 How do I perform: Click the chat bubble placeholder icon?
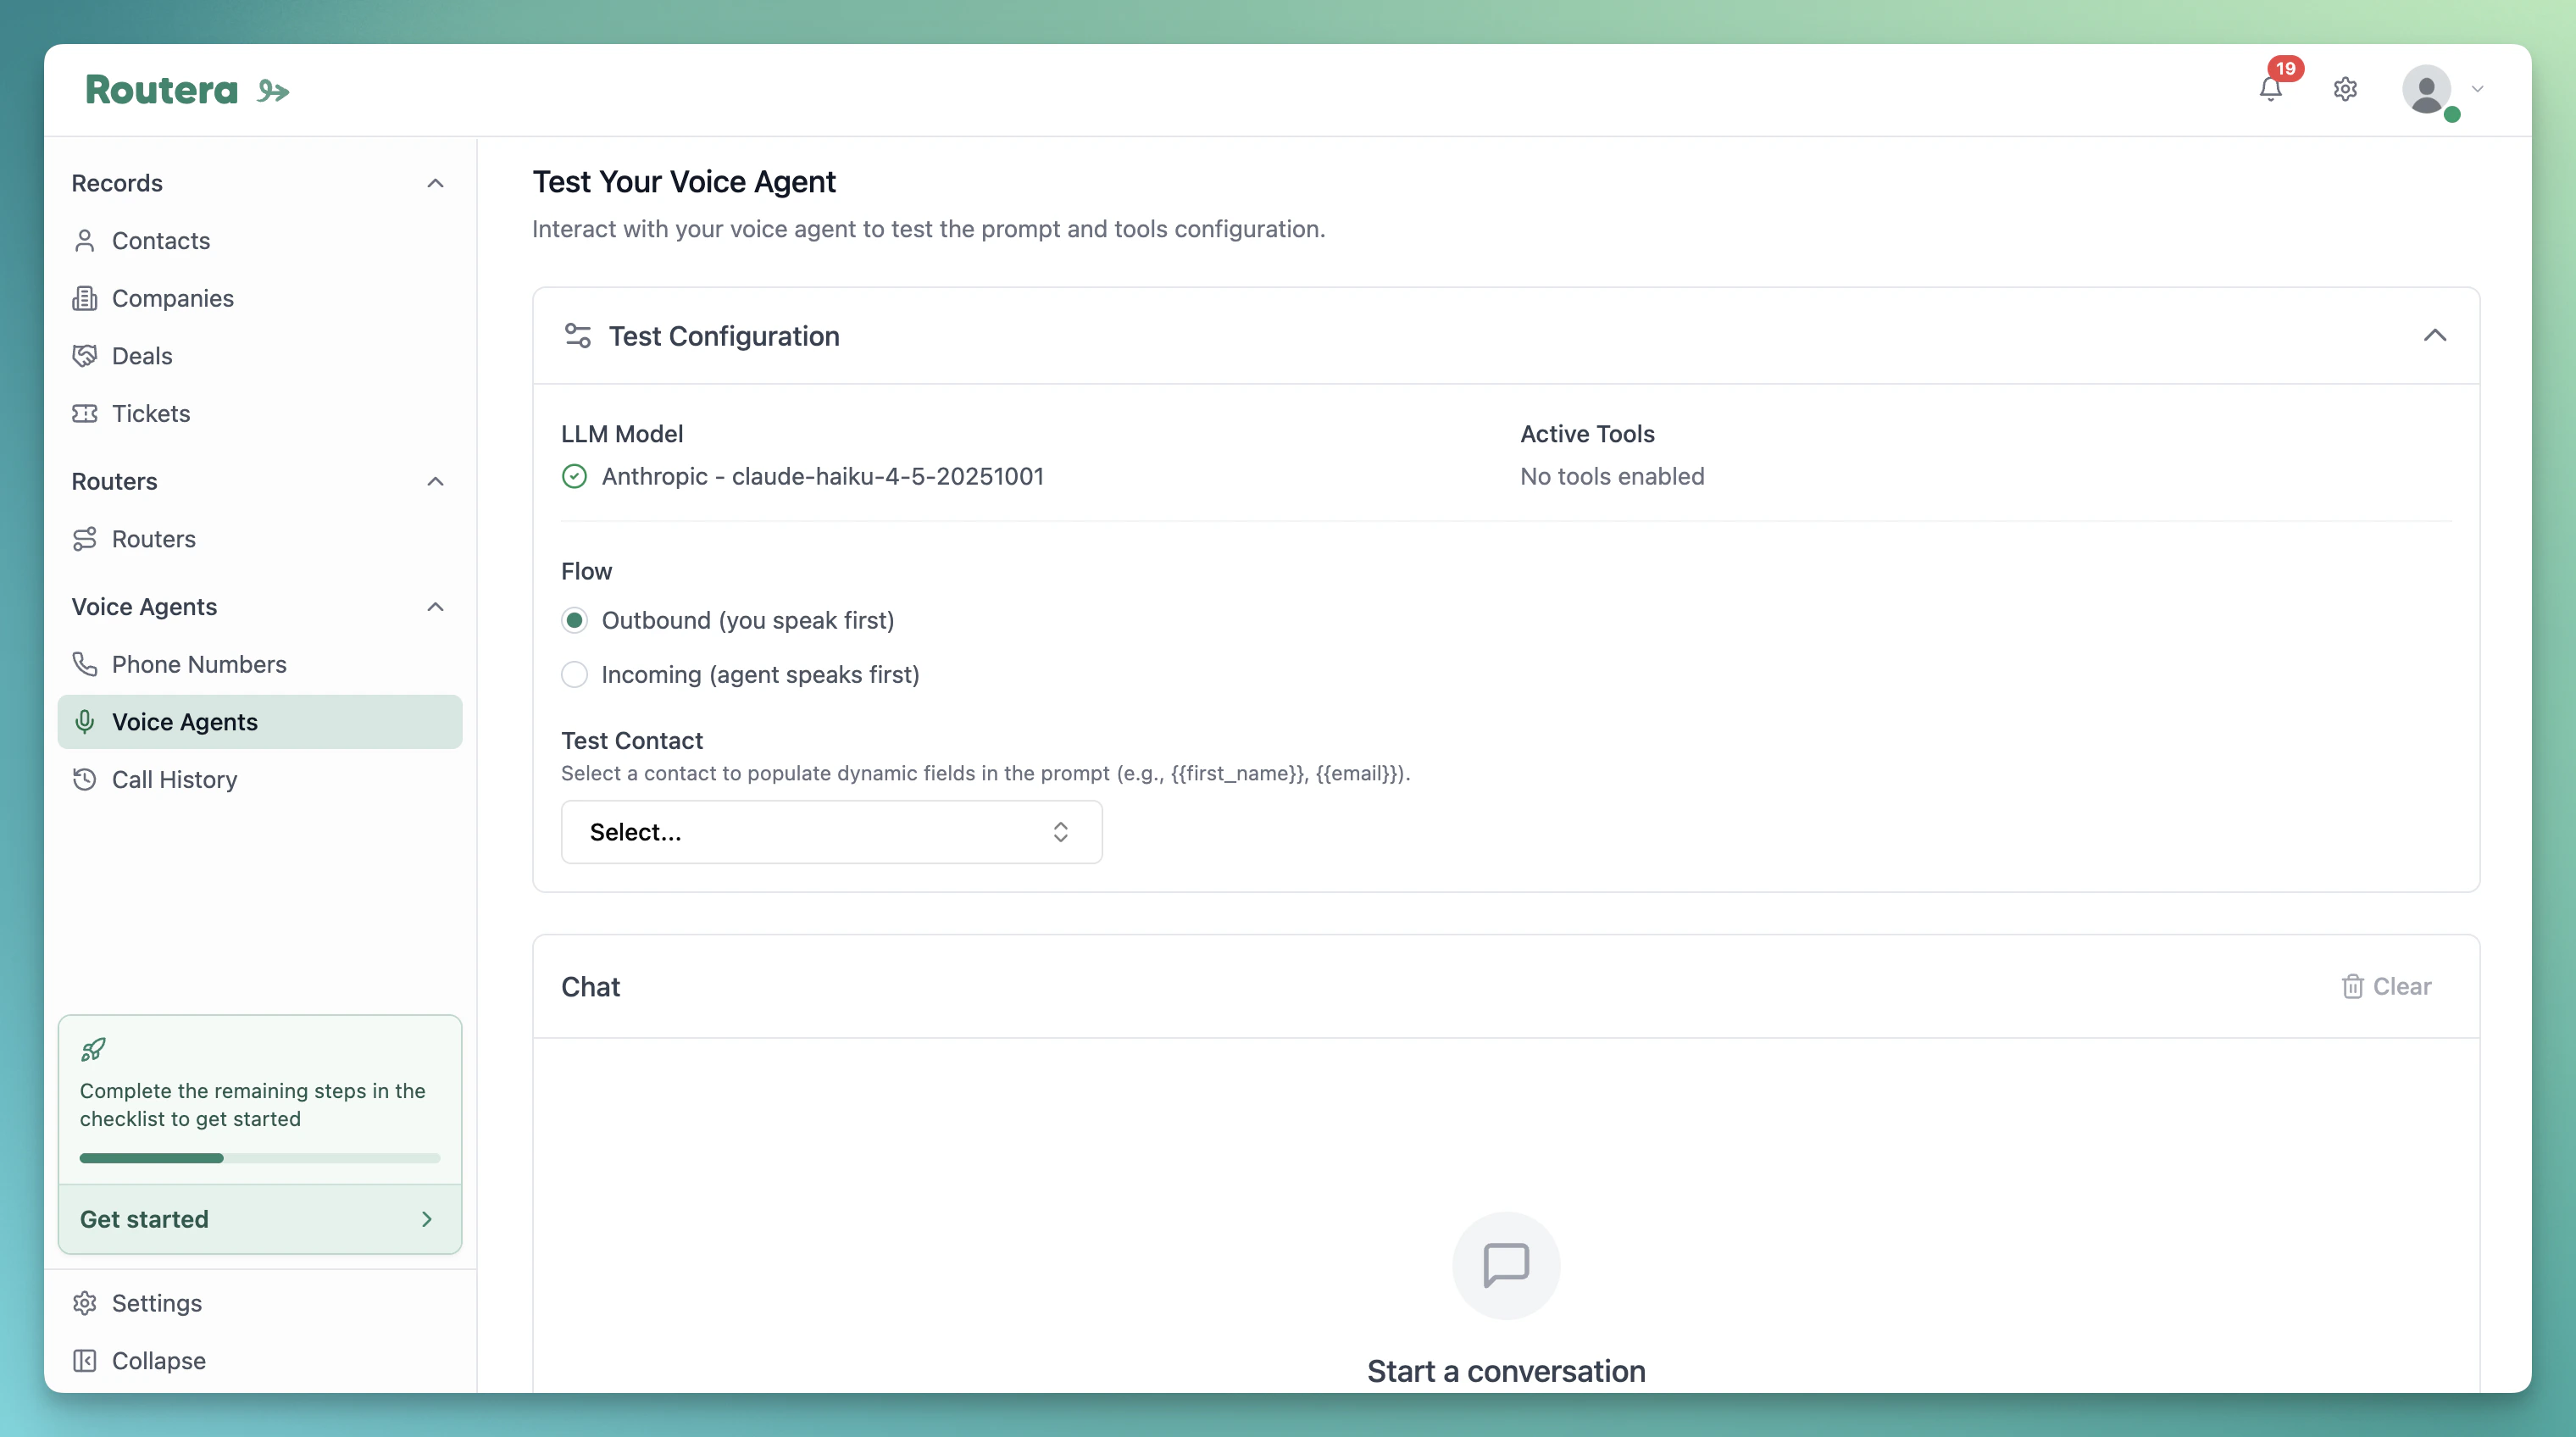[1506, 1265]
